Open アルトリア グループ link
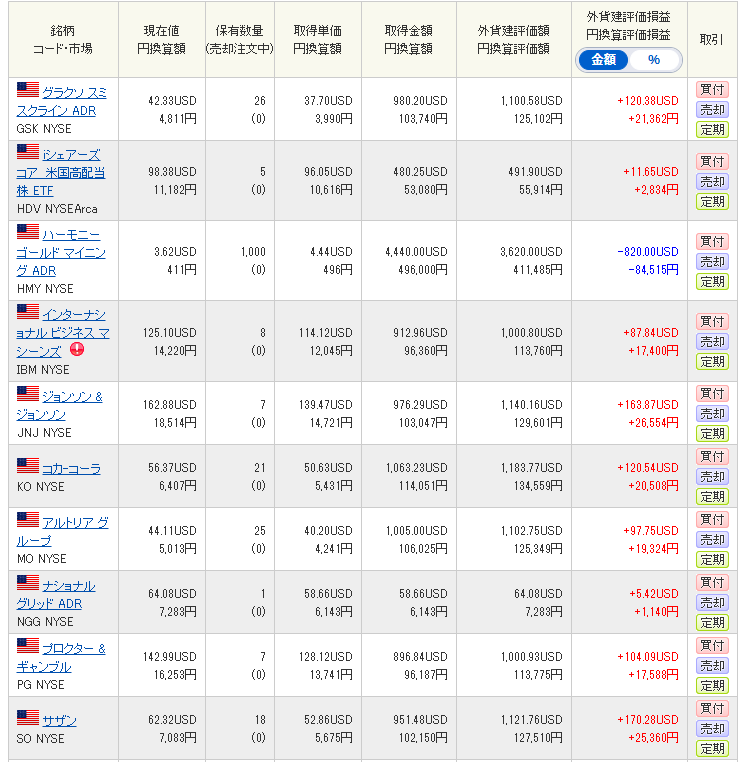 coord(62,532)
